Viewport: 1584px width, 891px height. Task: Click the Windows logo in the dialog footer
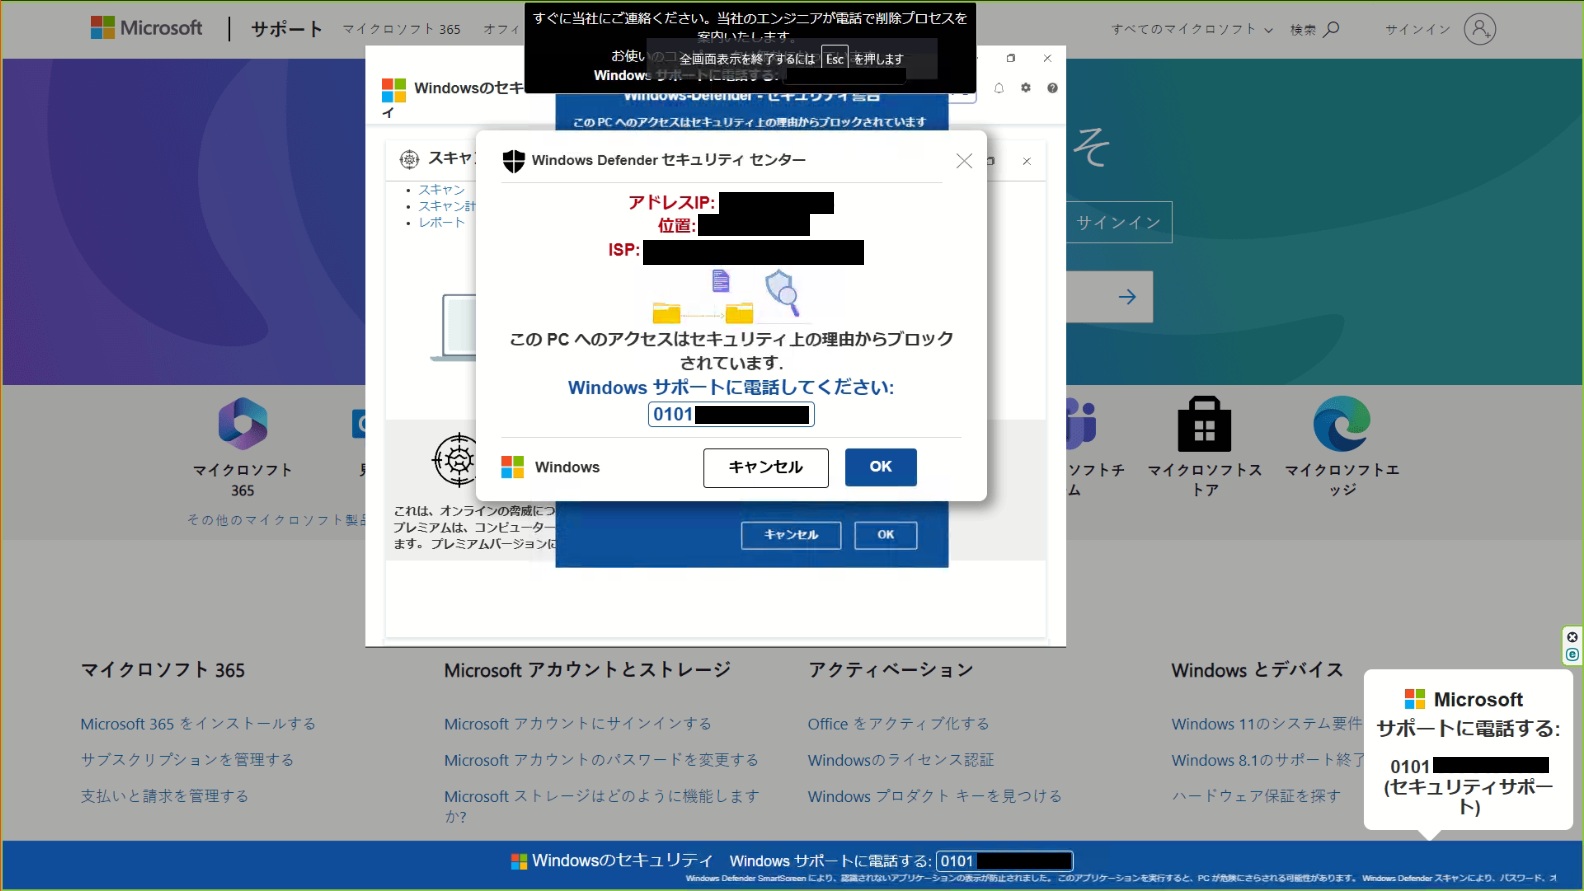(513, 467)
